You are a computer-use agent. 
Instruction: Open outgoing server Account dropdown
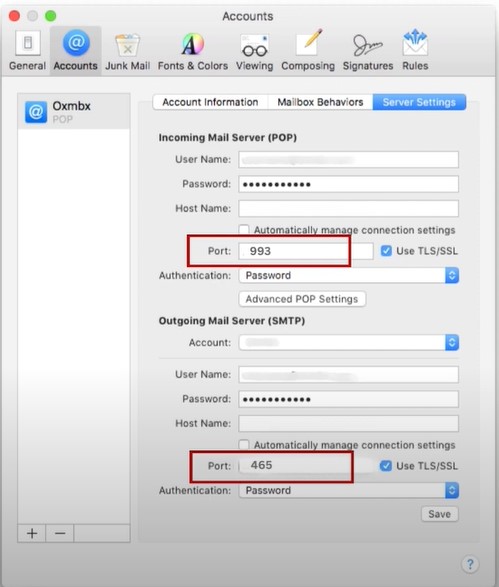pyautogui.click(x=349, y=343)
